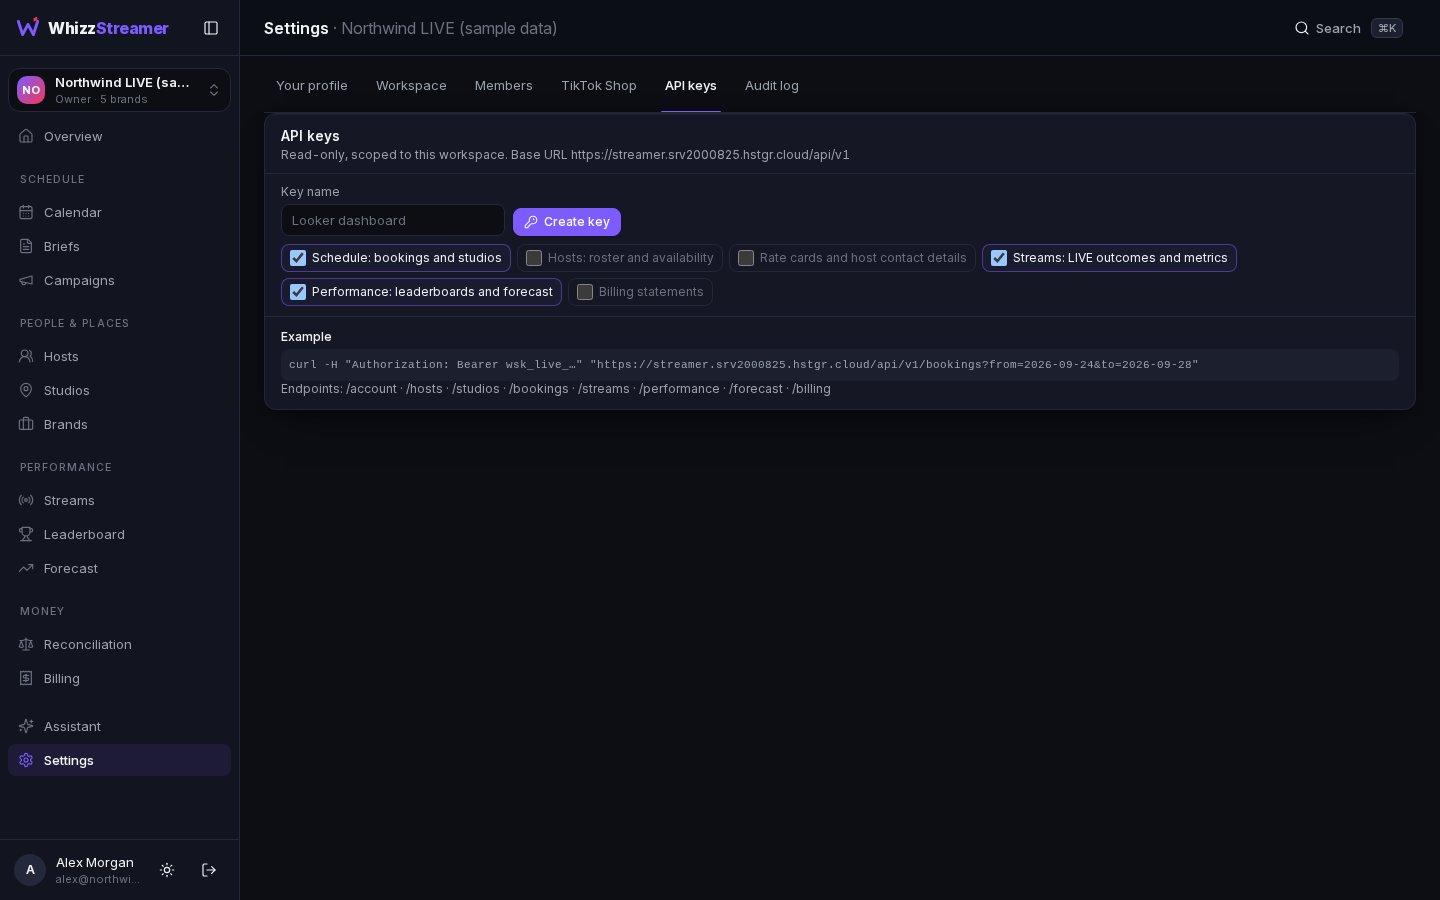Select the API keys tab
Viewport: 1440px width, 900px height.
click(x=691, y=86)
